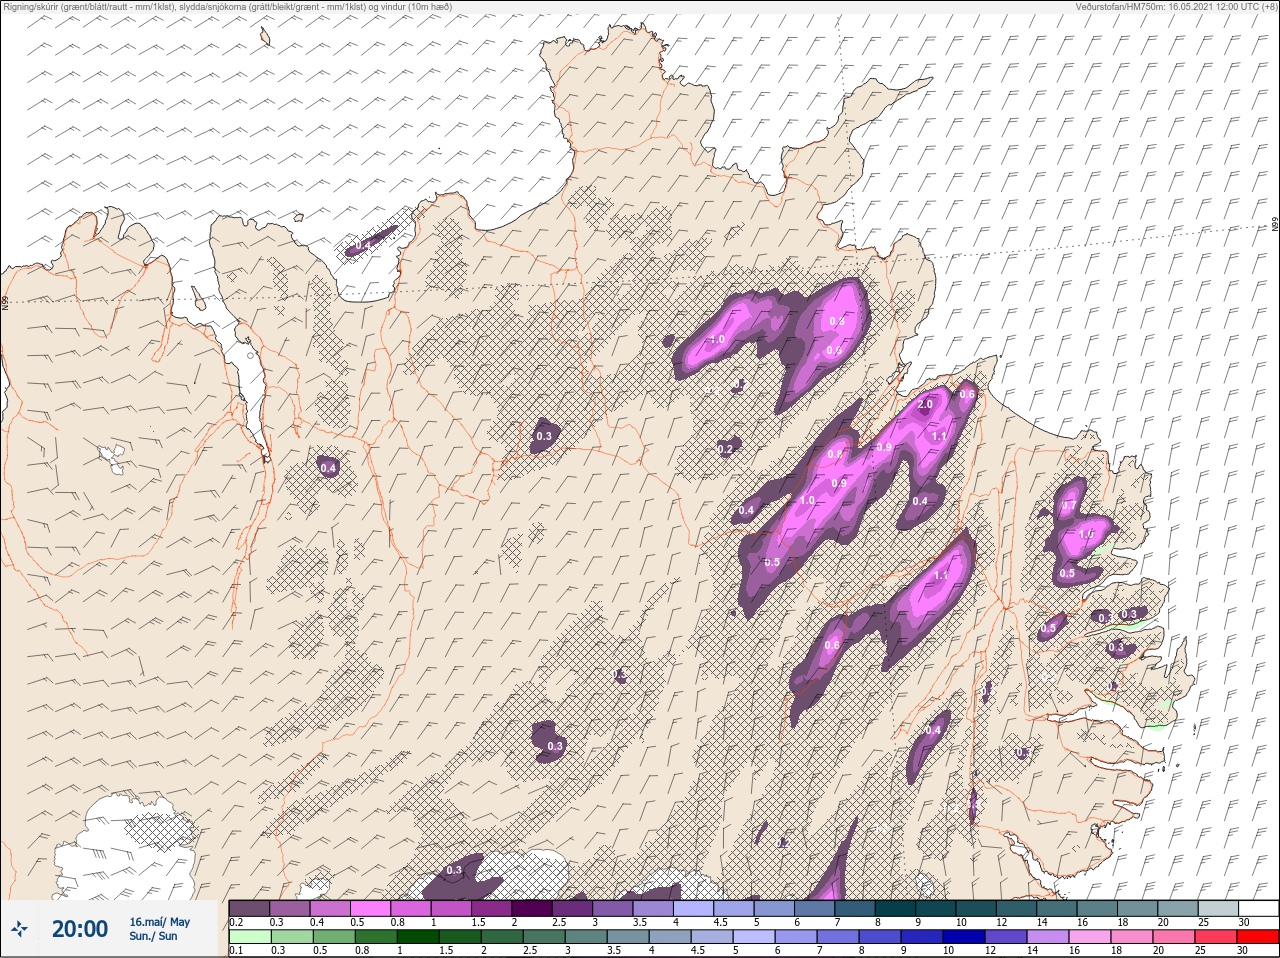
Task: Click the 0.2 precipitation value on the map
Action: click(x=726, y=450)
